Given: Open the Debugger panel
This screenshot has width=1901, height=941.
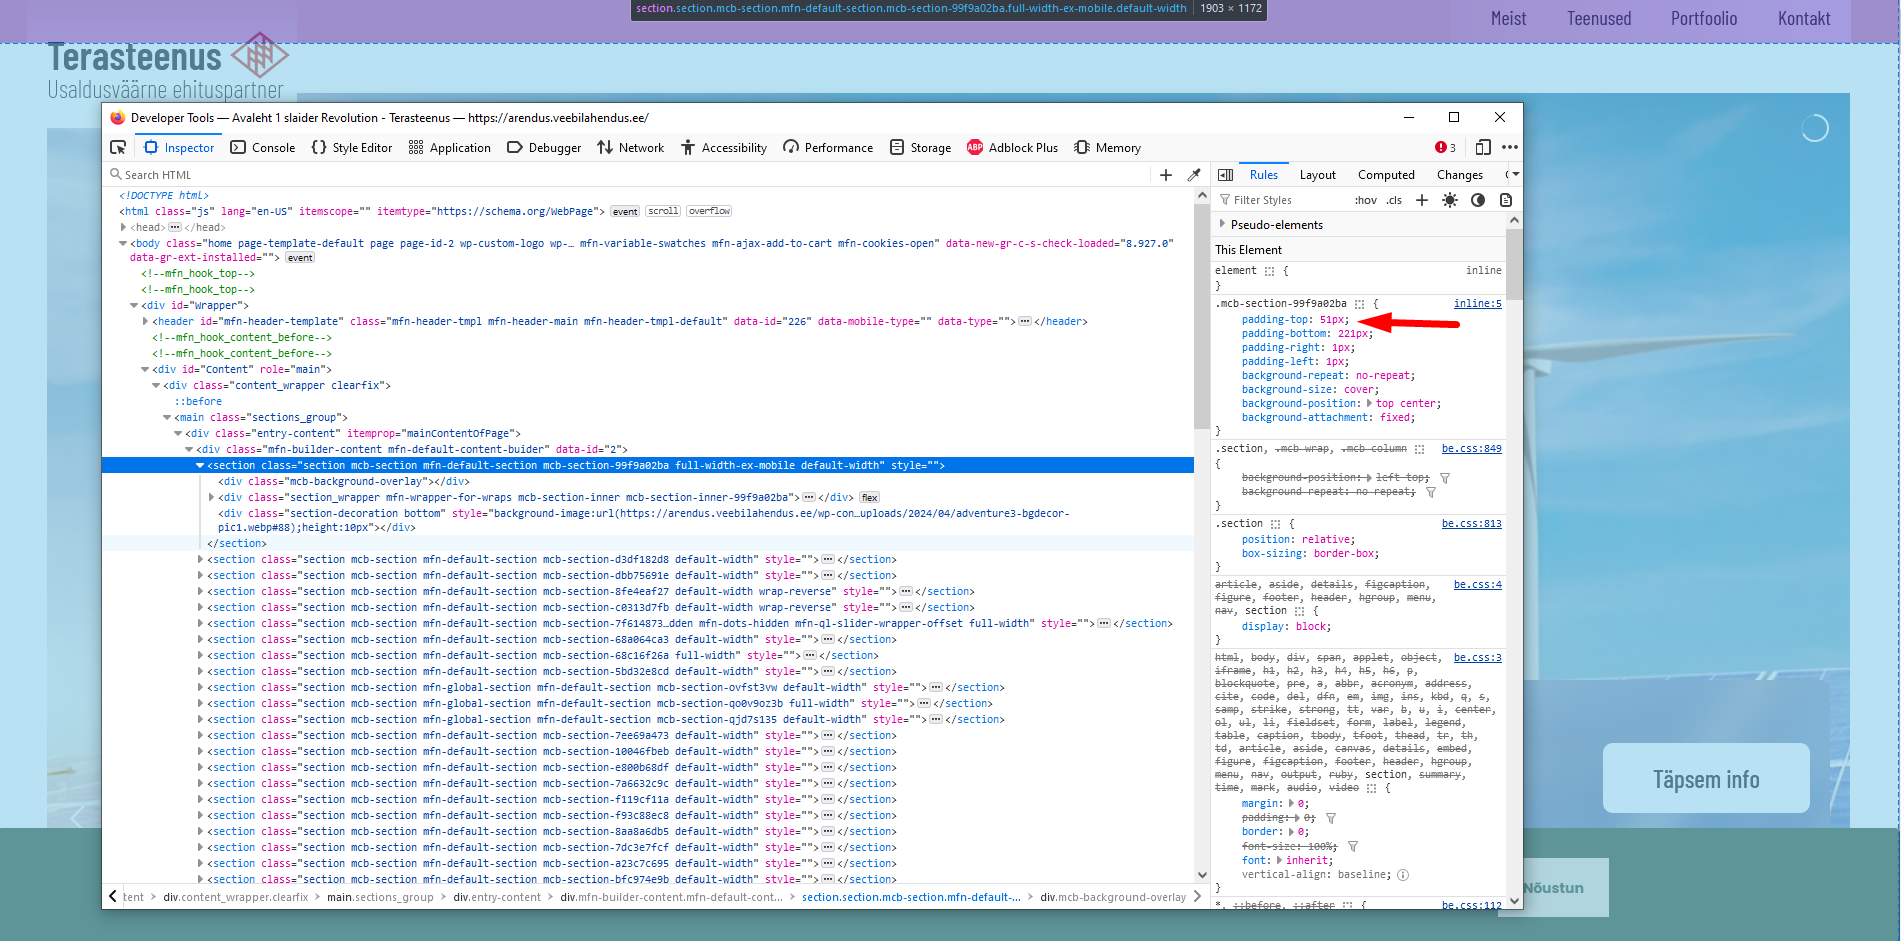Looking at the screenshot, I should coord(544,147).
